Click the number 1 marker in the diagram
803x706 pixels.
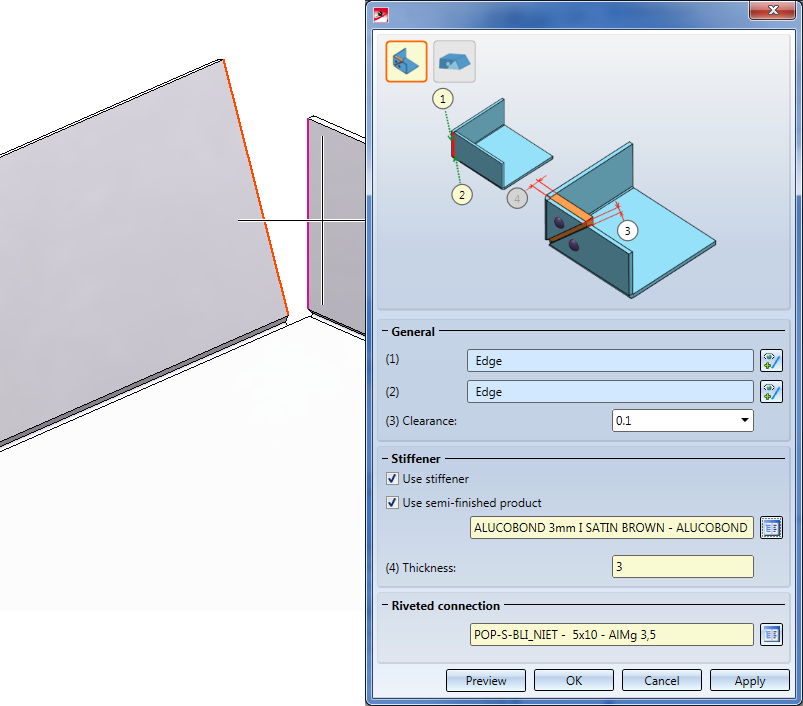click(x=442, y=99)
